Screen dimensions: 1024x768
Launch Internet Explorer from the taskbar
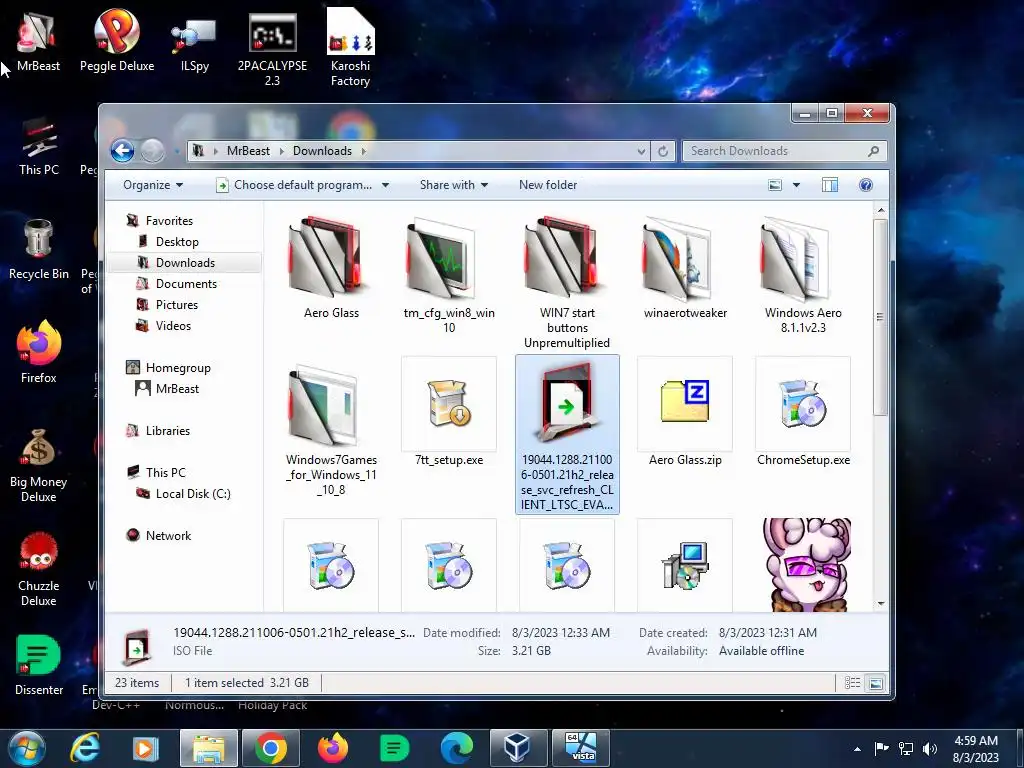pos(85,748)
